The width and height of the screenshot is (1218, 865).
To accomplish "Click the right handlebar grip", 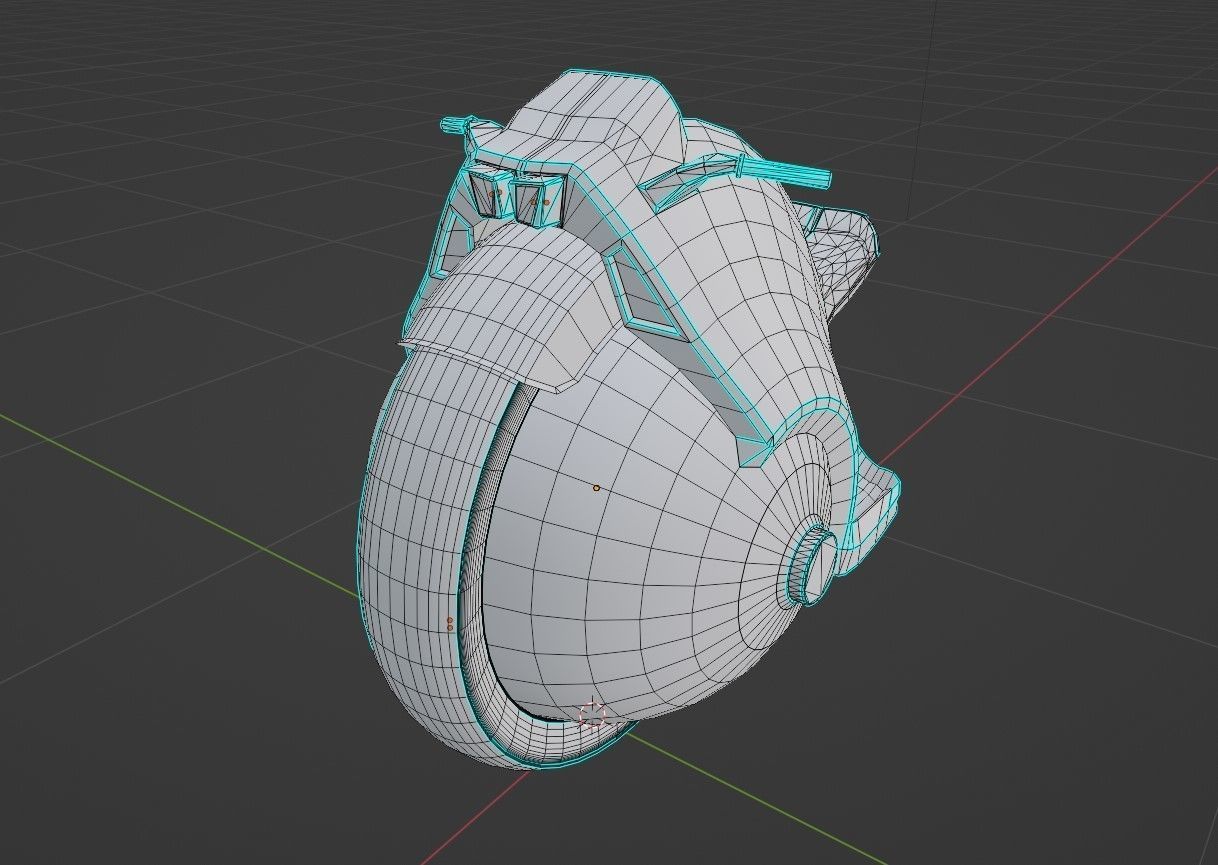I will click(x=786, y=170).
